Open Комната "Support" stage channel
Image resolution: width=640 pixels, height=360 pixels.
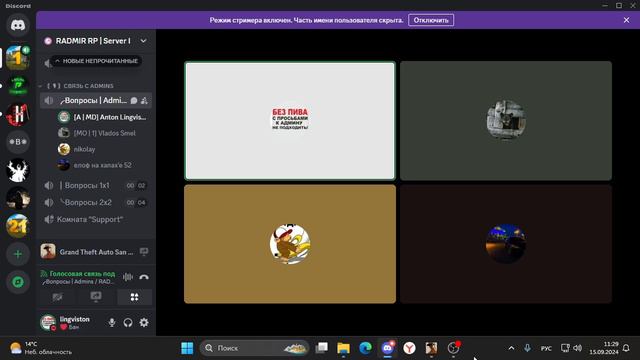96,220
